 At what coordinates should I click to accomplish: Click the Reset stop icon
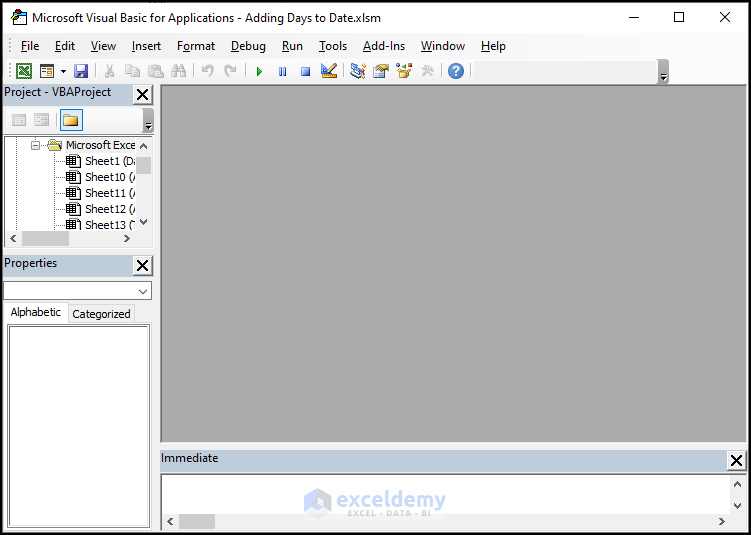306,72
